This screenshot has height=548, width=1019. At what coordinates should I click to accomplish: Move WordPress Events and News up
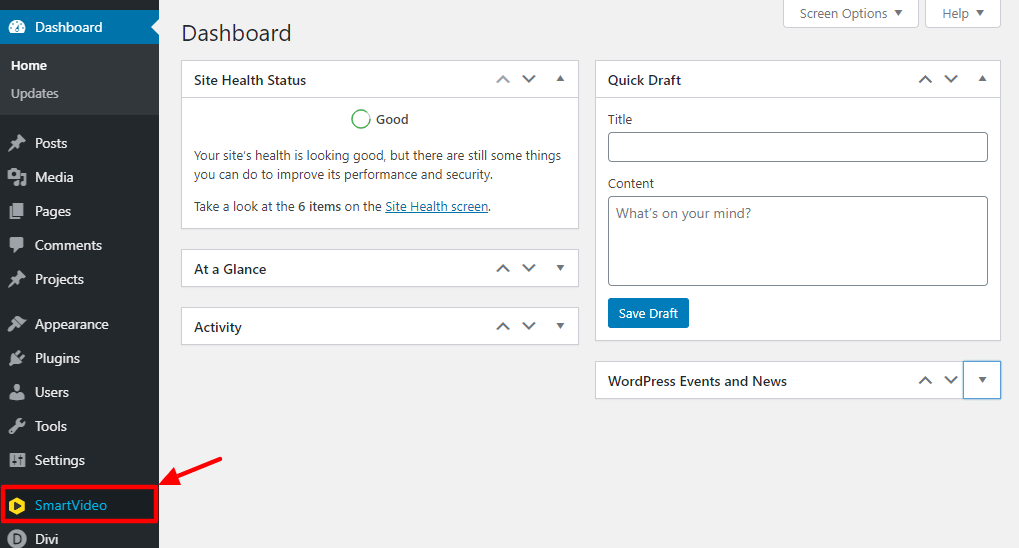(925, 380)
